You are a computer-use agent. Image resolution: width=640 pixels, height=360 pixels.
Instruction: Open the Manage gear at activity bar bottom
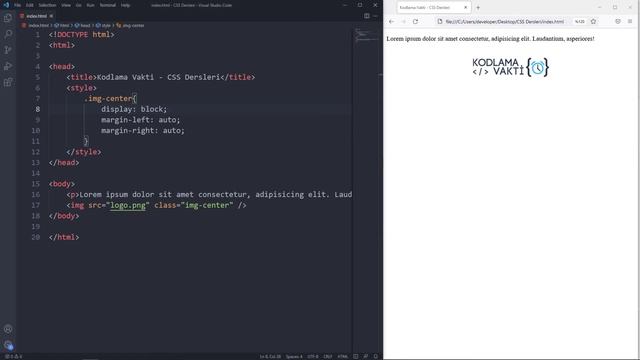pyautogui.click(x=8, y=345)
